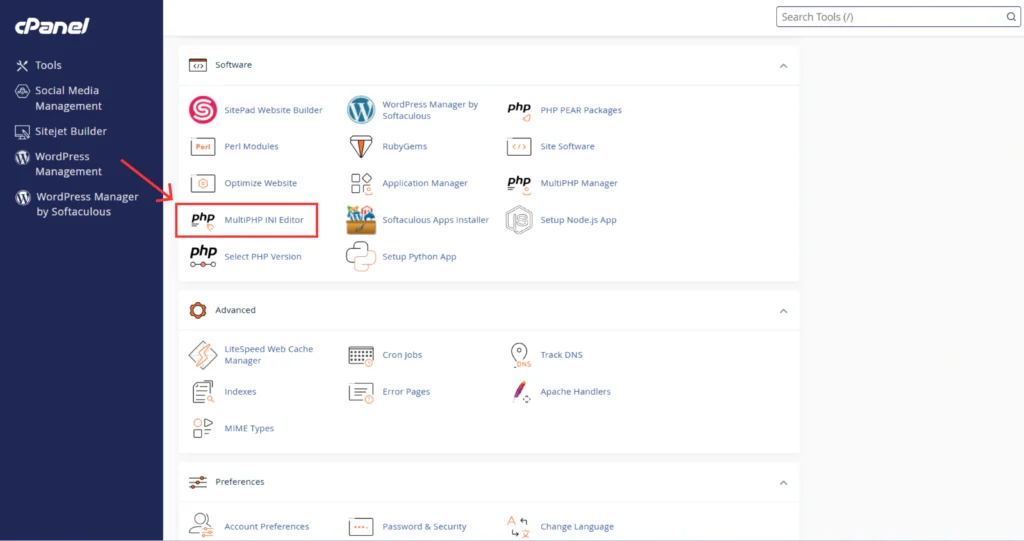Image resolution: width=1024 pixels, height=541 pixels.
Task: Open the PHP PEAR Packages icon
Action: (x=519, y=110)
